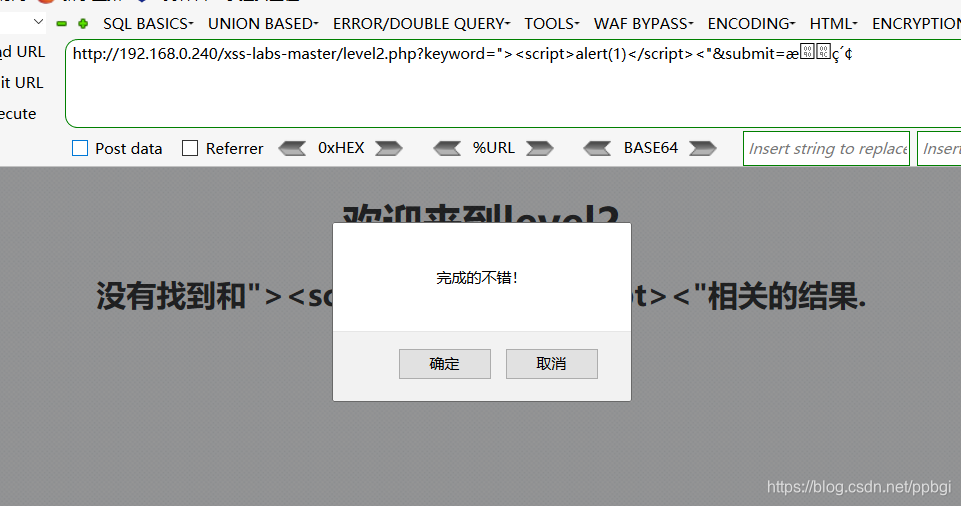Viewport: 961px width, 506px height.
Task: Click the Load URL button
Action: point(23,52)
